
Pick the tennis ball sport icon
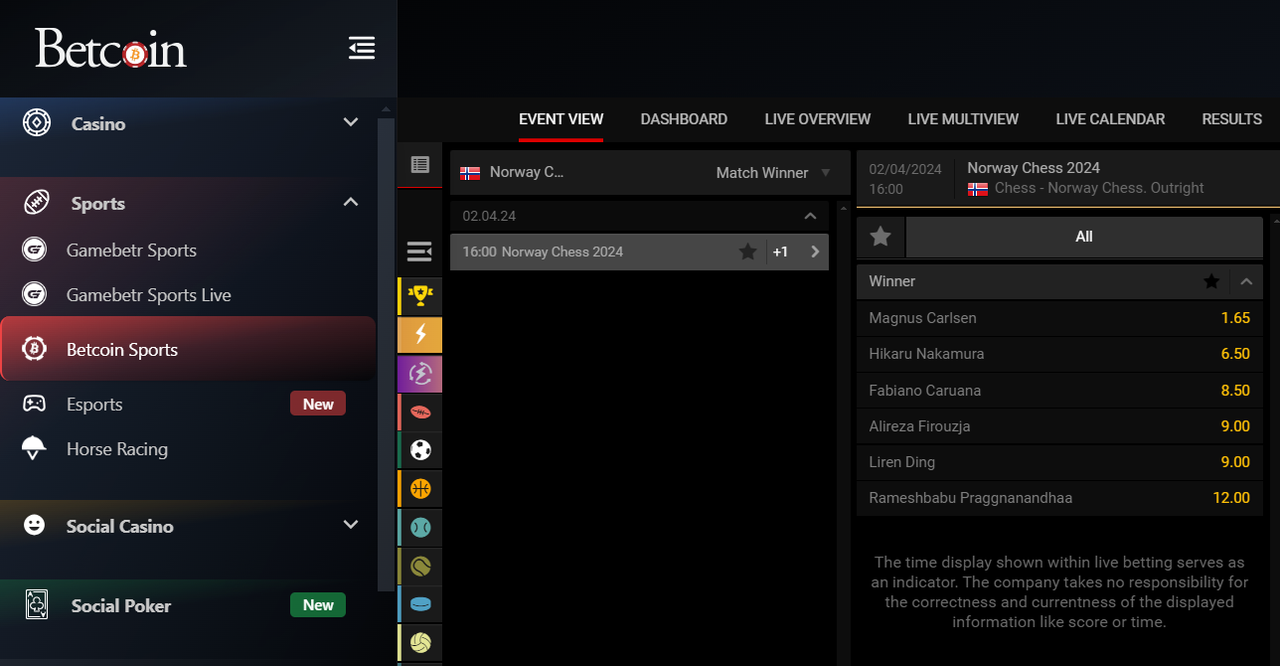[x=420, y=566]
